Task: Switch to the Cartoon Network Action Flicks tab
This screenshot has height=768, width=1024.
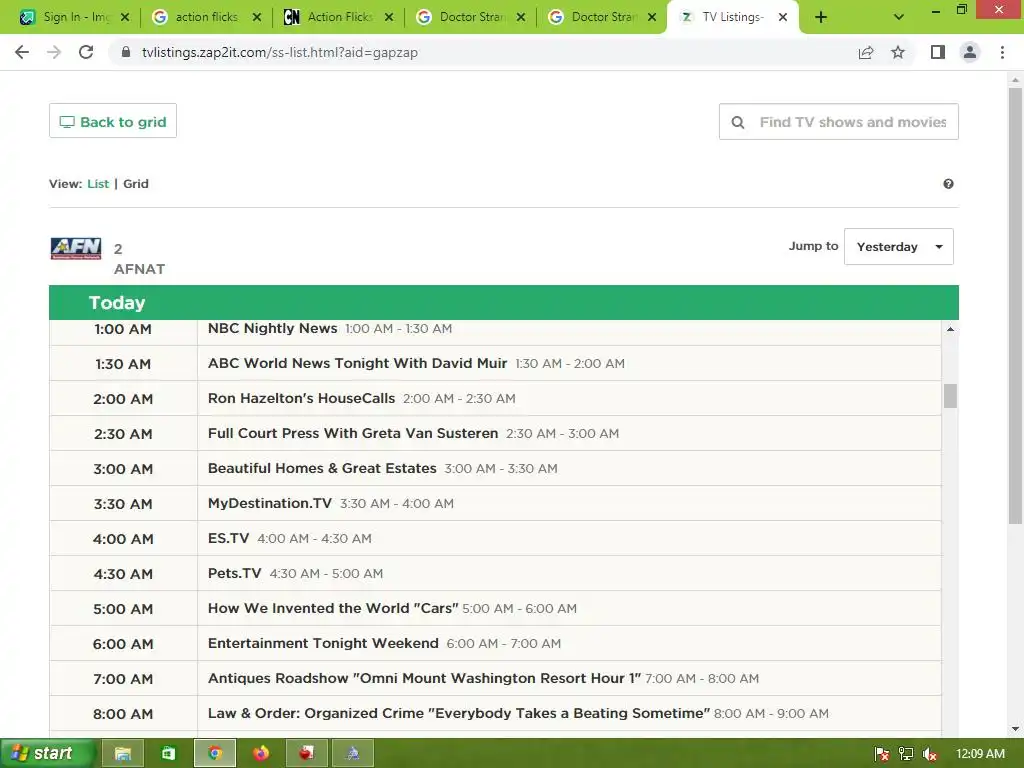Action: [338, 17]
